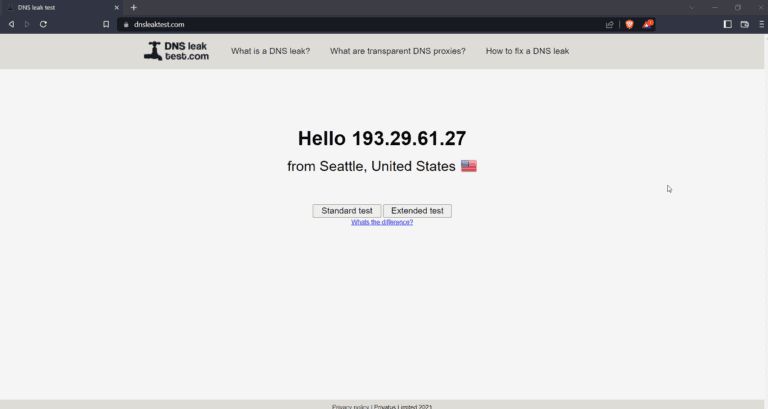Open the Brave Wallet icon
This screenshot has height=409, width=768.
tap(744, 24)
